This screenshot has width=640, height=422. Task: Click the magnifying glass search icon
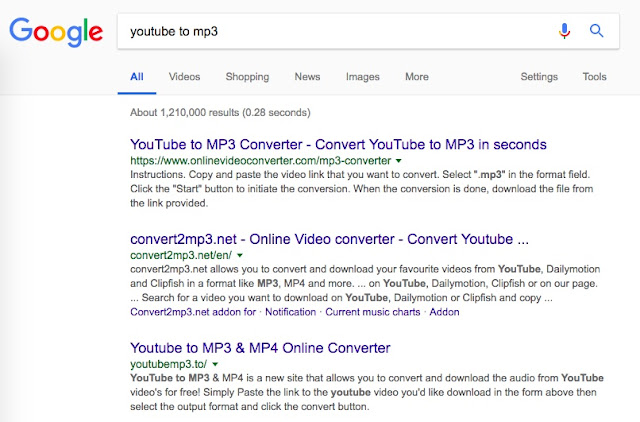[x=596, y=31]
